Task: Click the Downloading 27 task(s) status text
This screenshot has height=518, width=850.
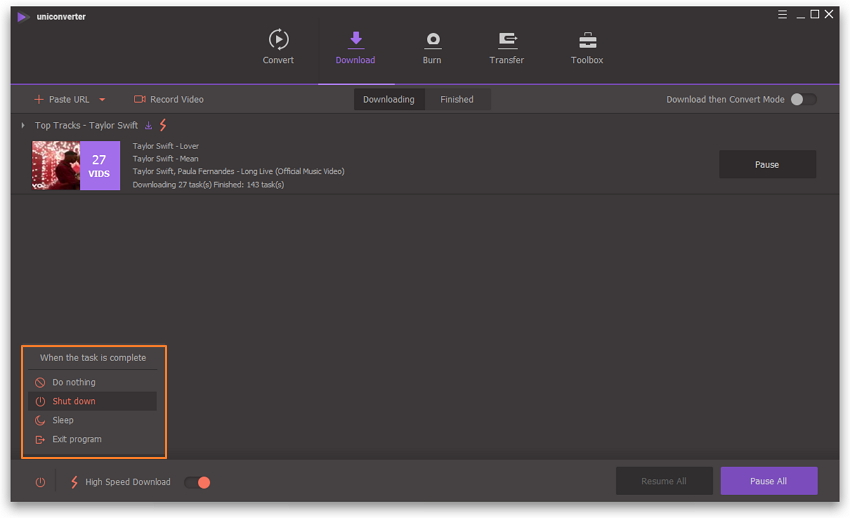Action: [x=208, y=185]
